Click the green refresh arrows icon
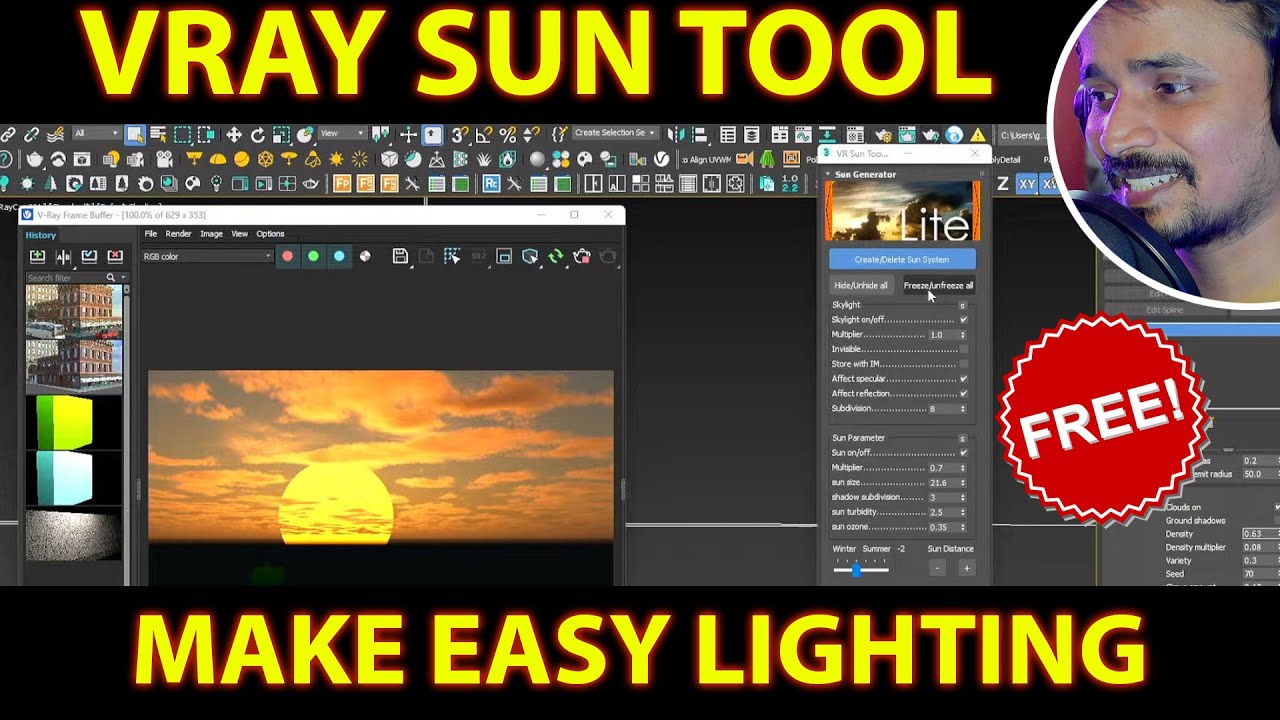The height and width of the screenshot is (720, 1280). [x=556, y=257]
